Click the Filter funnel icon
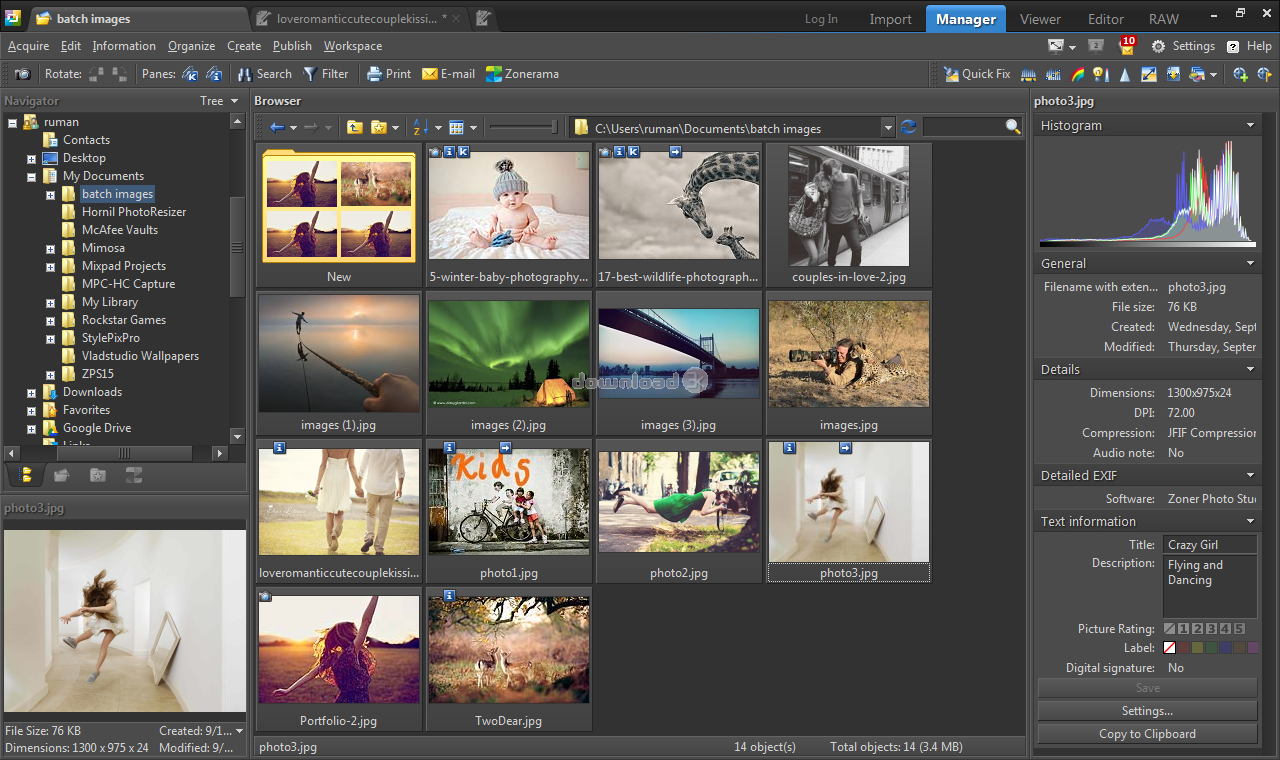Image resolution: width=1280 pixels, height=760 pixels. pyautogui.click(x=310, y=74)
